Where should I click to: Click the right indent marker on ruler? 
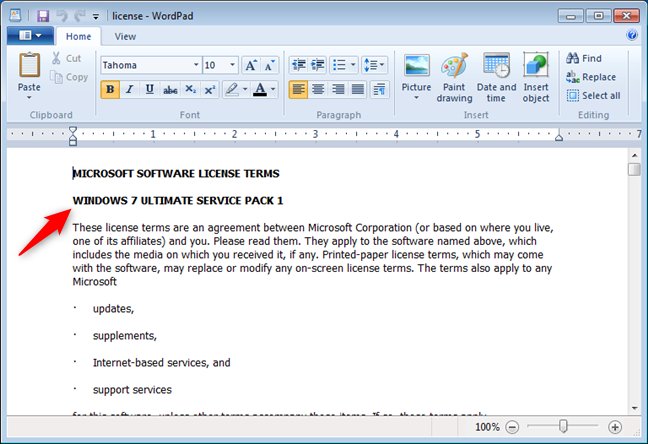coord(559,137)
